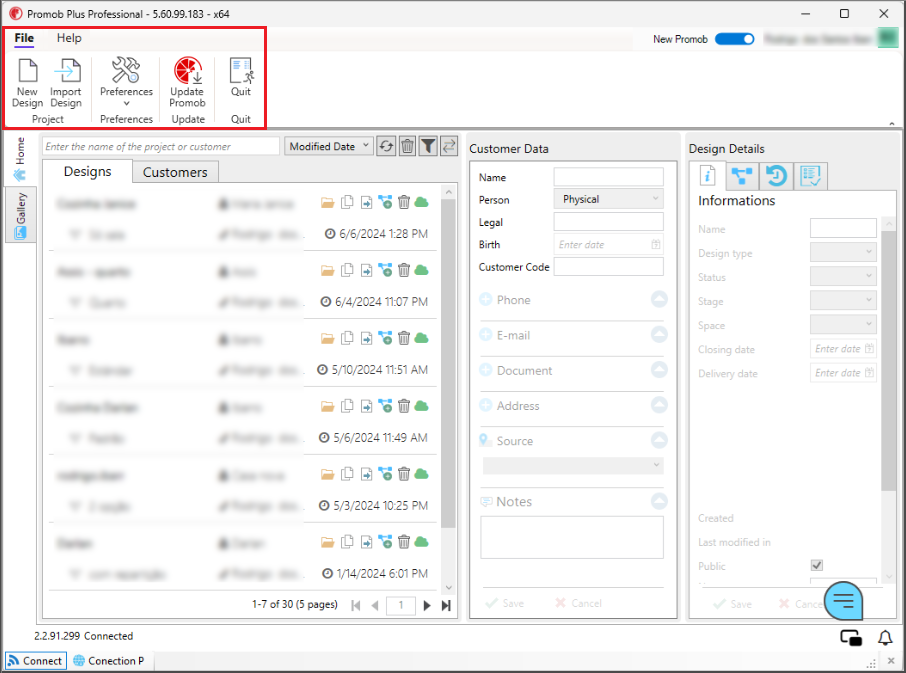This screenshot has width=906, height=673.
Task: Click the trash icon beside Modified Date
Action: pos(407,147)
